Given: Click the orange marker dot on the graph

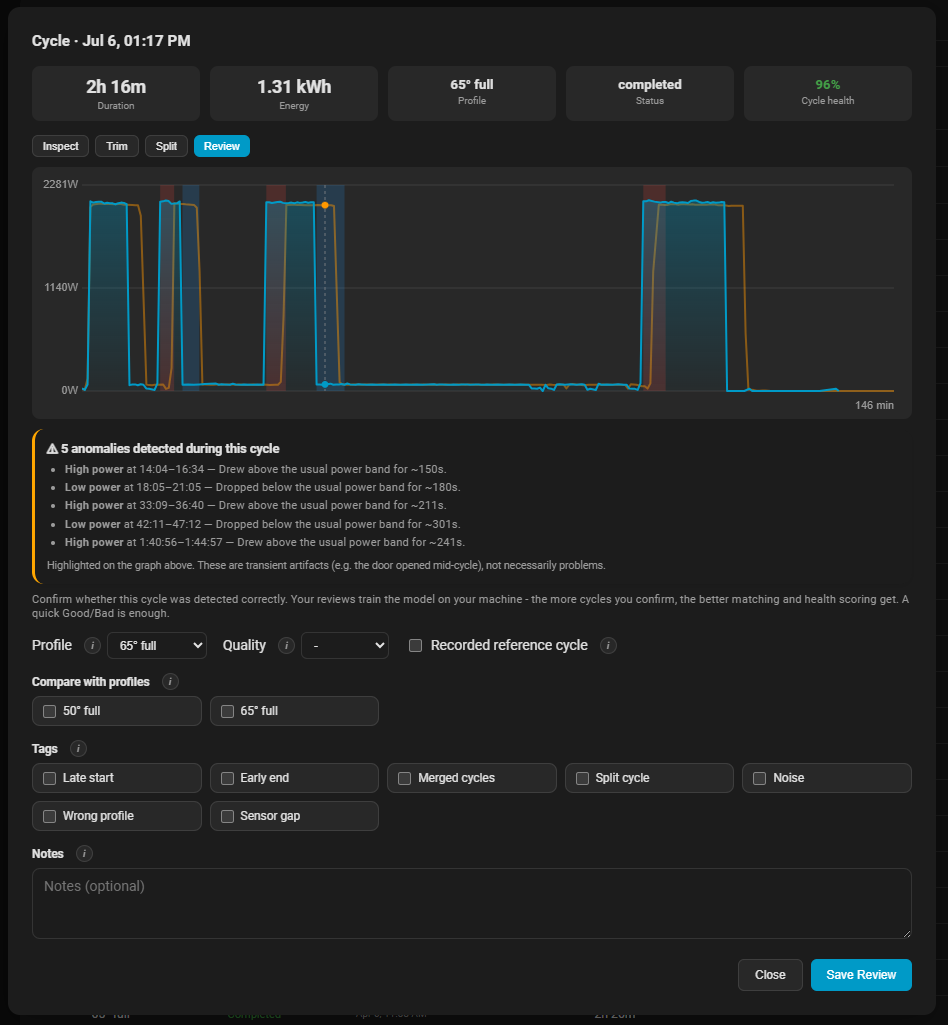Looking at the screenshot, I should click(x=325, y=205).
